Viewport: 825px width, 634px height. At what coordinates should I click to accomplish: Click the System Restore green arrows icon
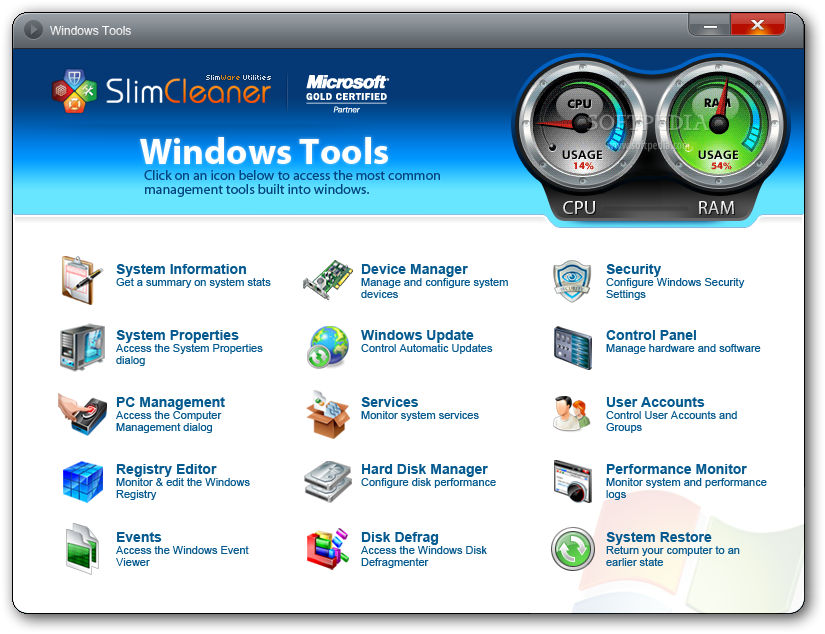click(572, 549)
